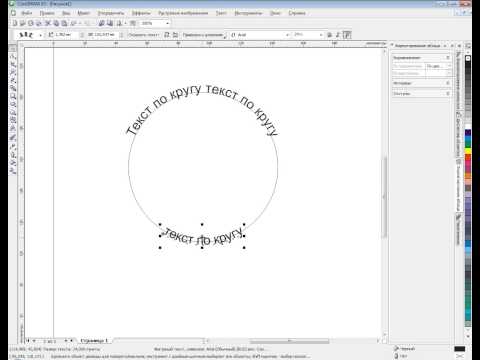This screenshot has width=480, height=360.
Task: Click the Import icon
Action: [102, 23]
